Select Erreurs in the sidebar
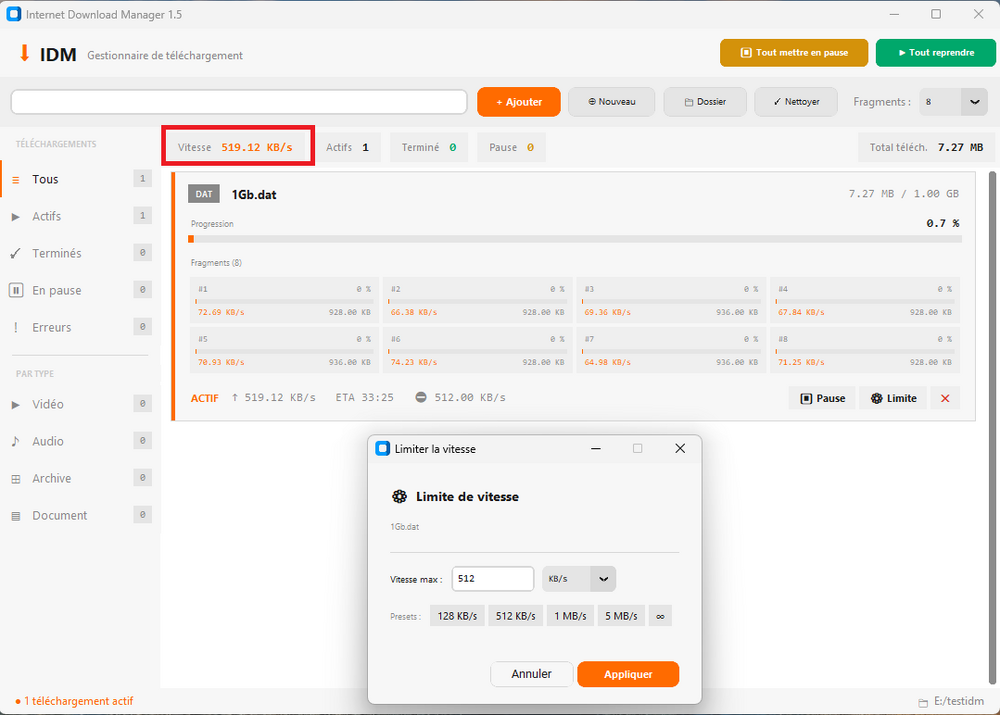This screenshot has height=715, width=1000. [80, 327]
